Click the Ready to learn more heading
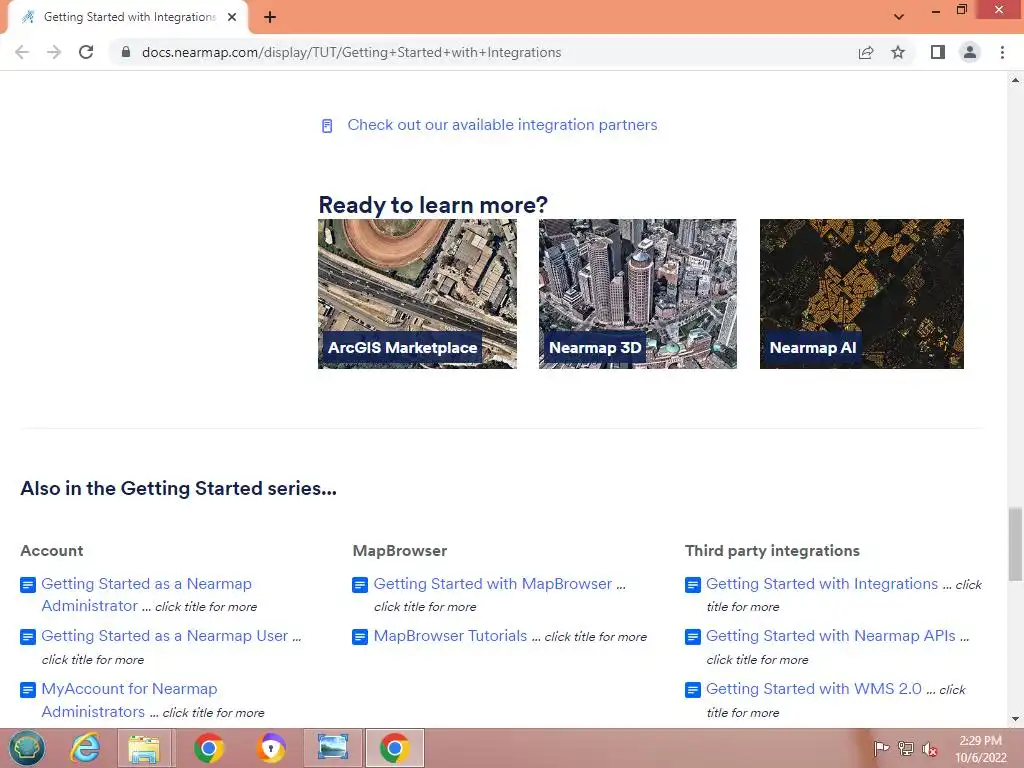 point(433,204)
